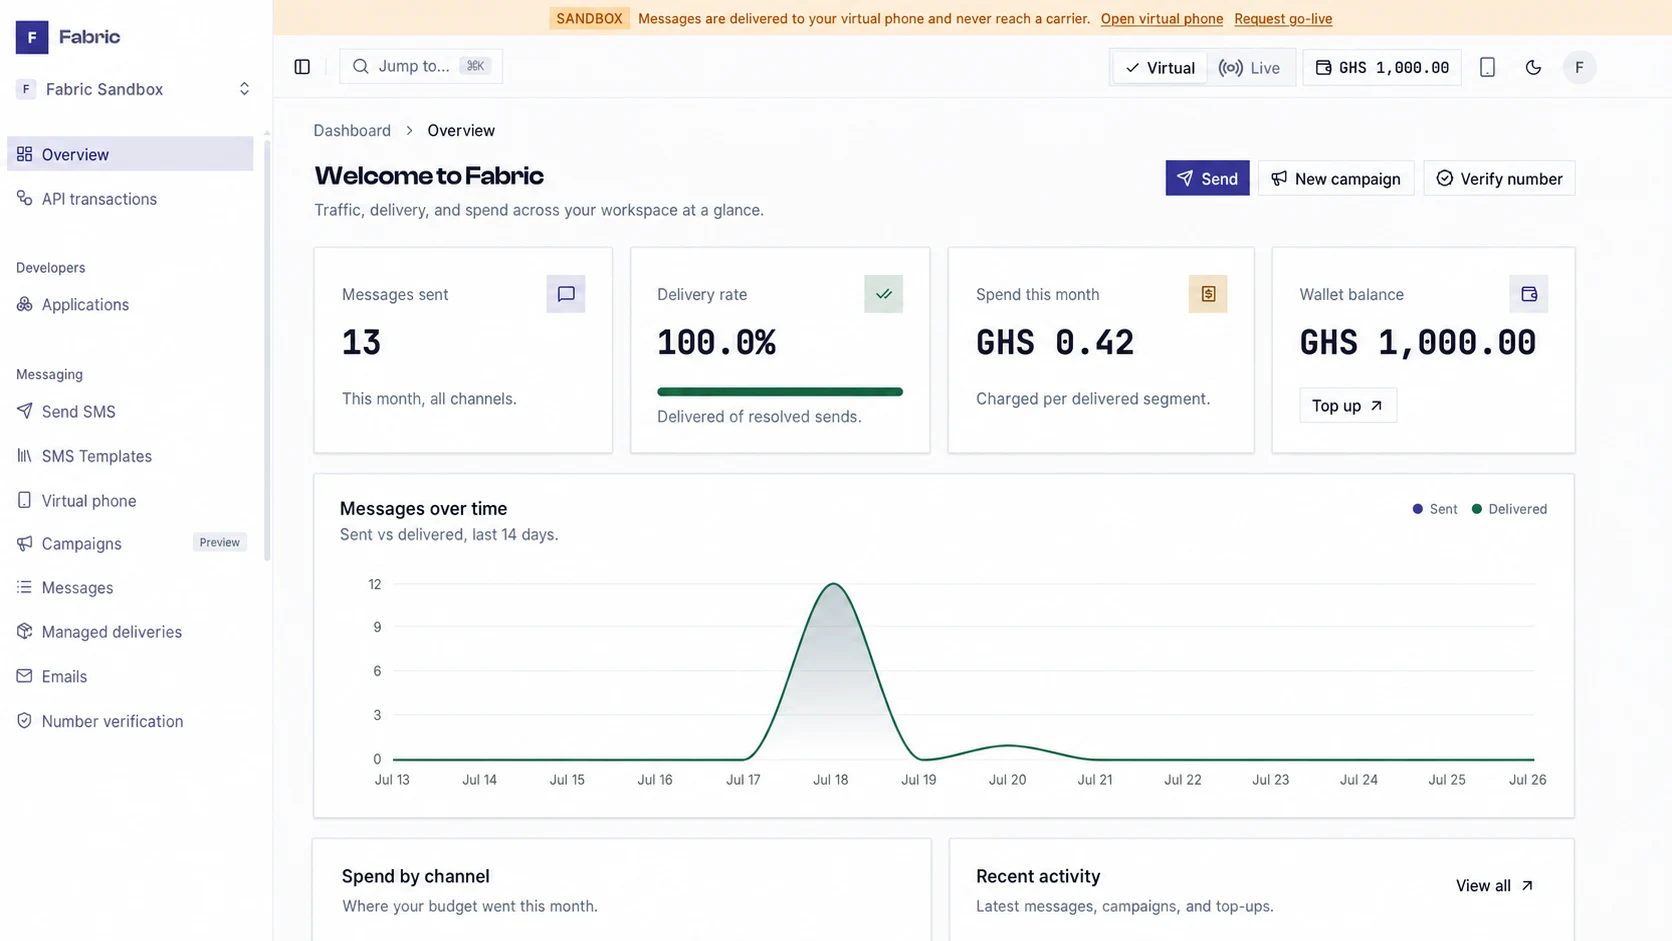1672x941 pixels.
Task: Open the Messages sidebar item
Action: 130,588
